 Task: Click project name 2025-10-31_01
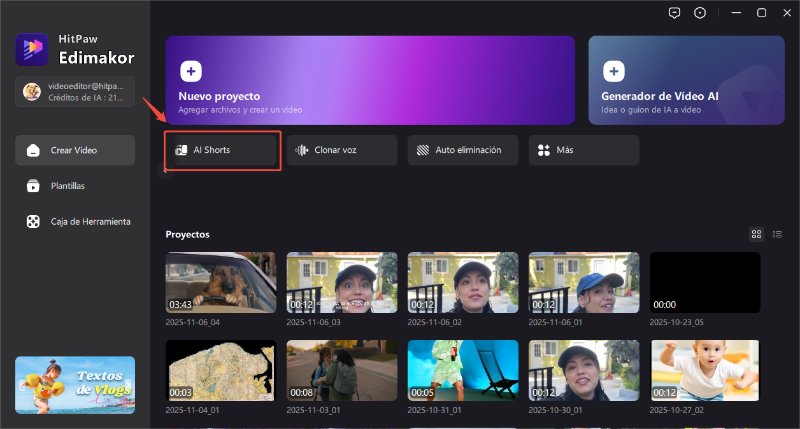point(434,410)
